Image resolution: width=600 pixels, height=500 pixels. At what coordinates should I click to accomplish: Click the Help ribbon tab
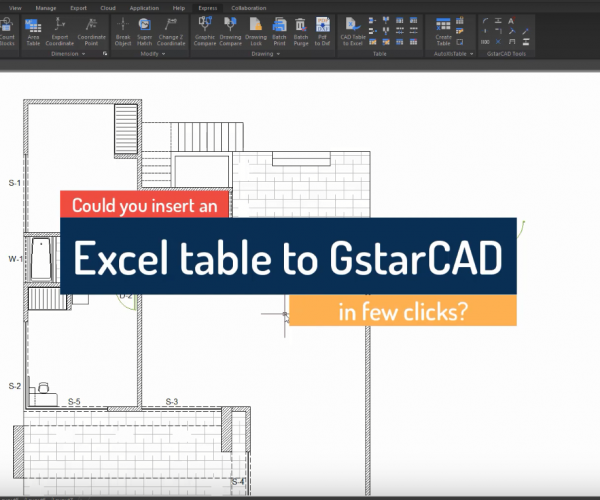pos(179,8)
